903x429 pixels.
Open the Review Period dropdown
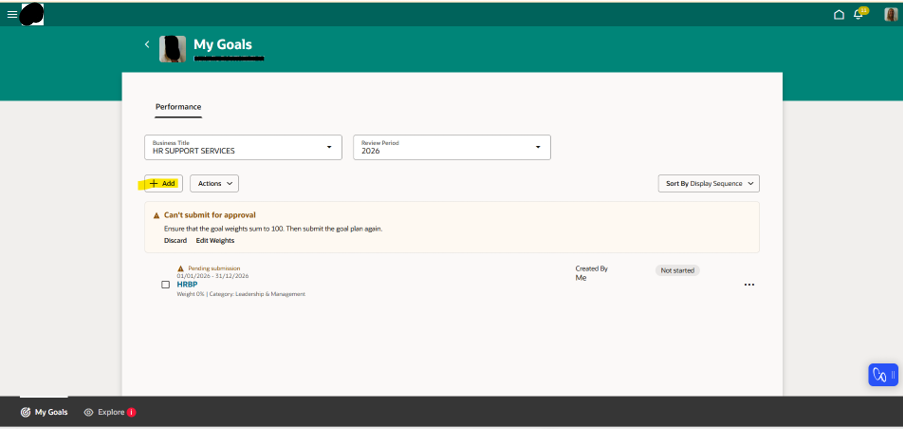pyautogui.click(x=452, y=147)
